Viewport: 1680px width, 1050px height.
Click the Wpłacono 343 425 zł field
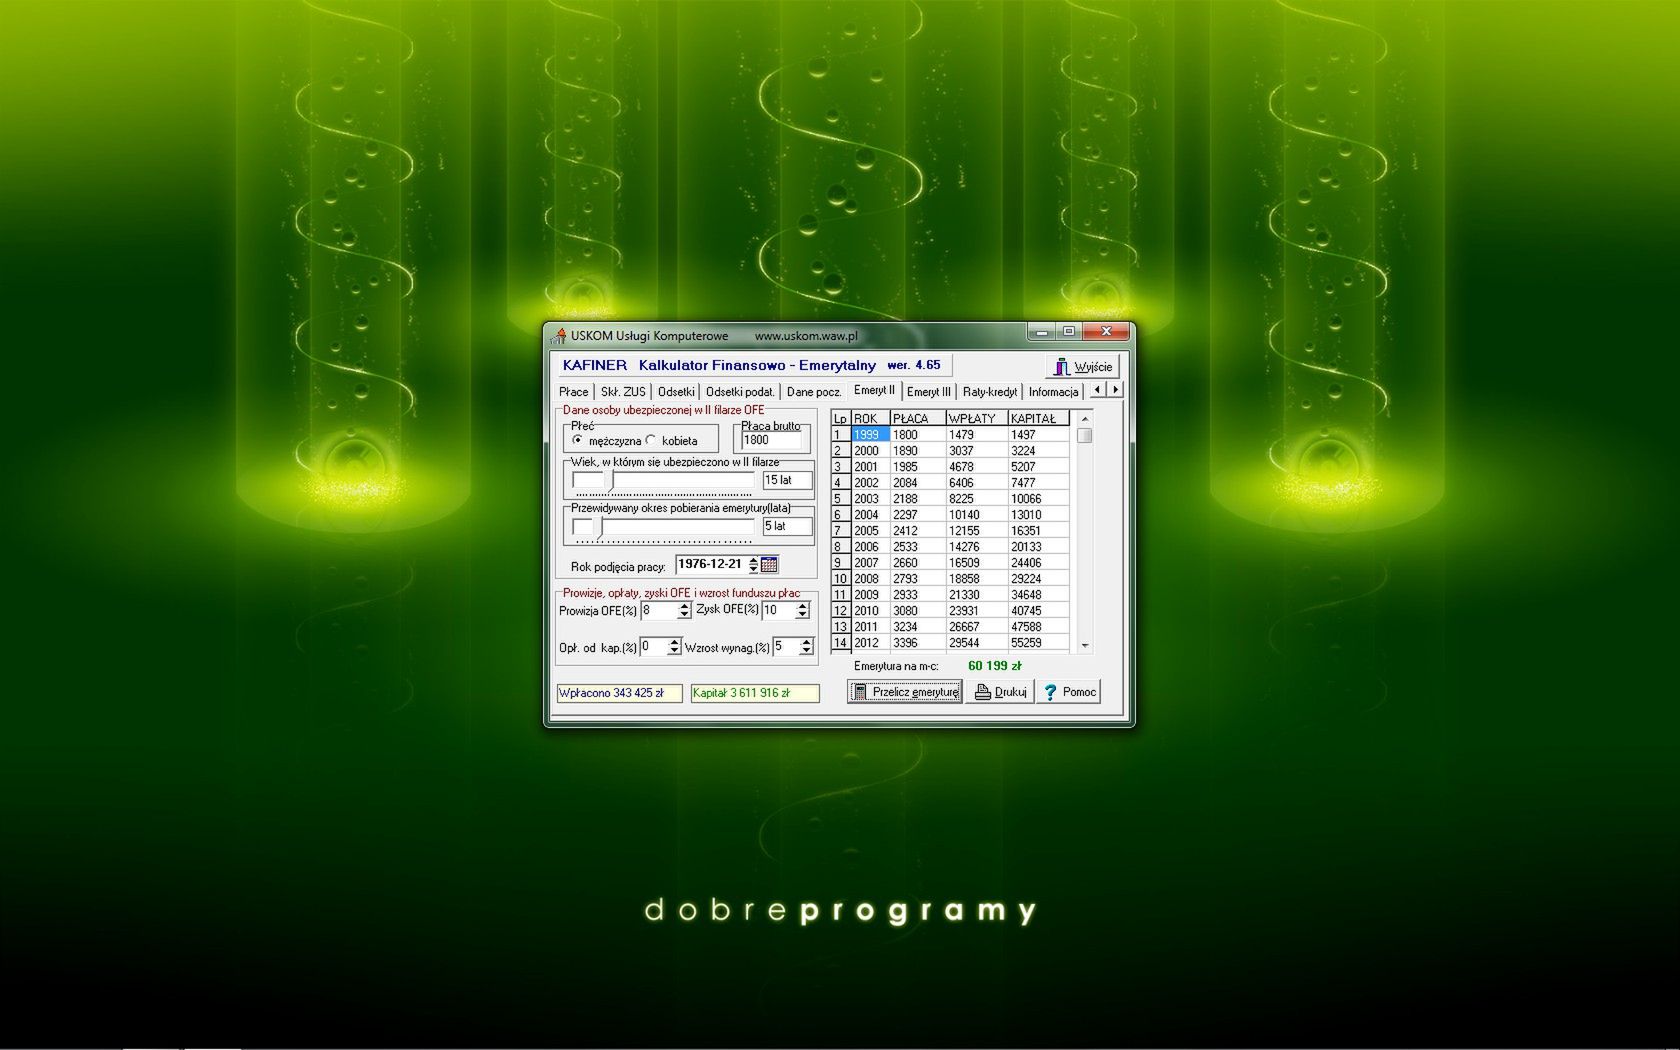[619, 693]
